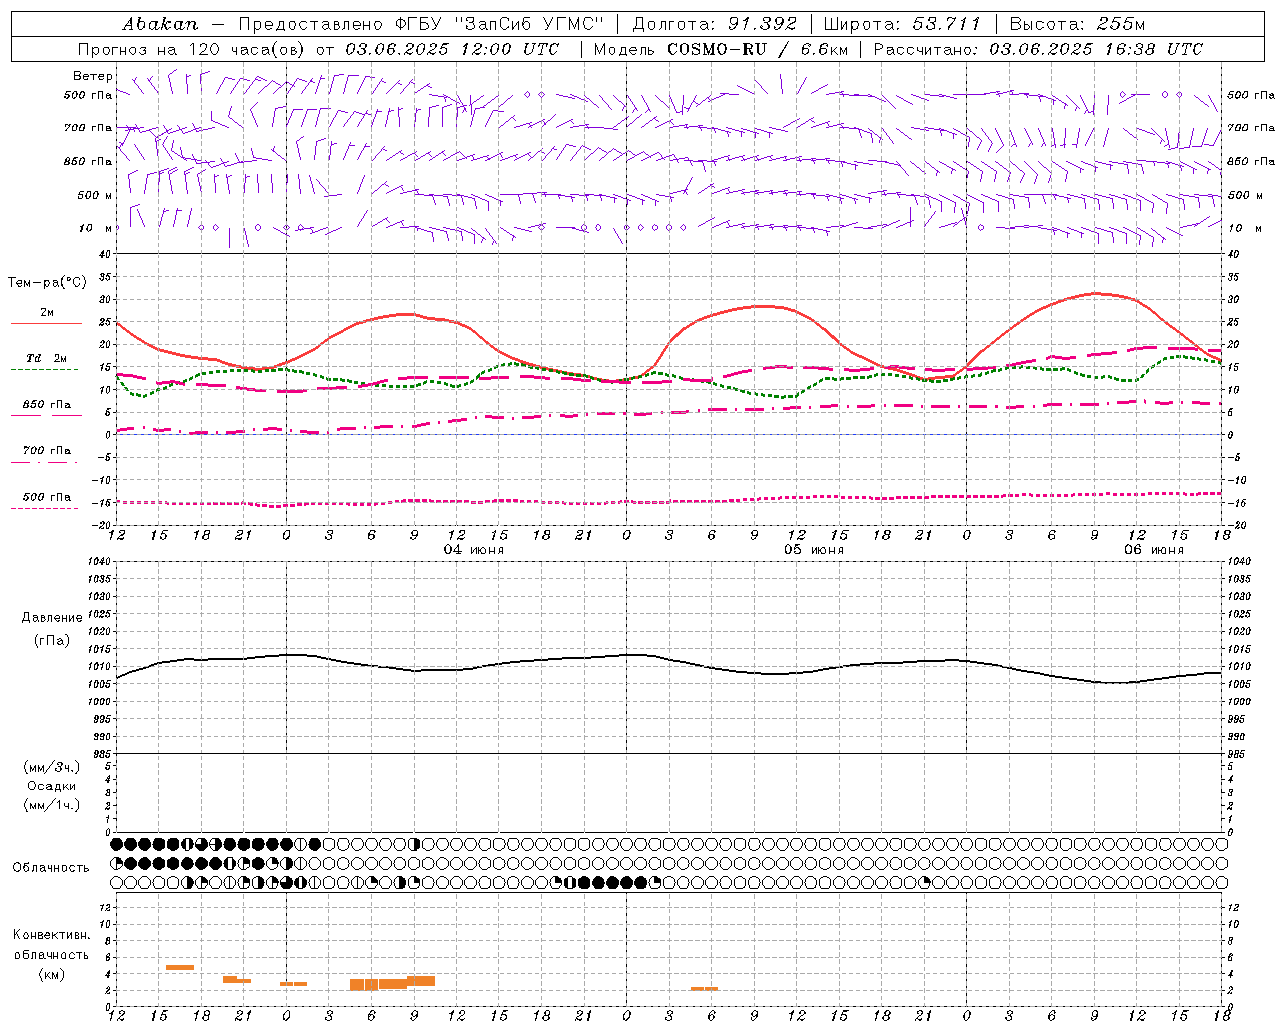
Task: Click the dotted 500 гПа temperature legend line
Action: (44, 508)
